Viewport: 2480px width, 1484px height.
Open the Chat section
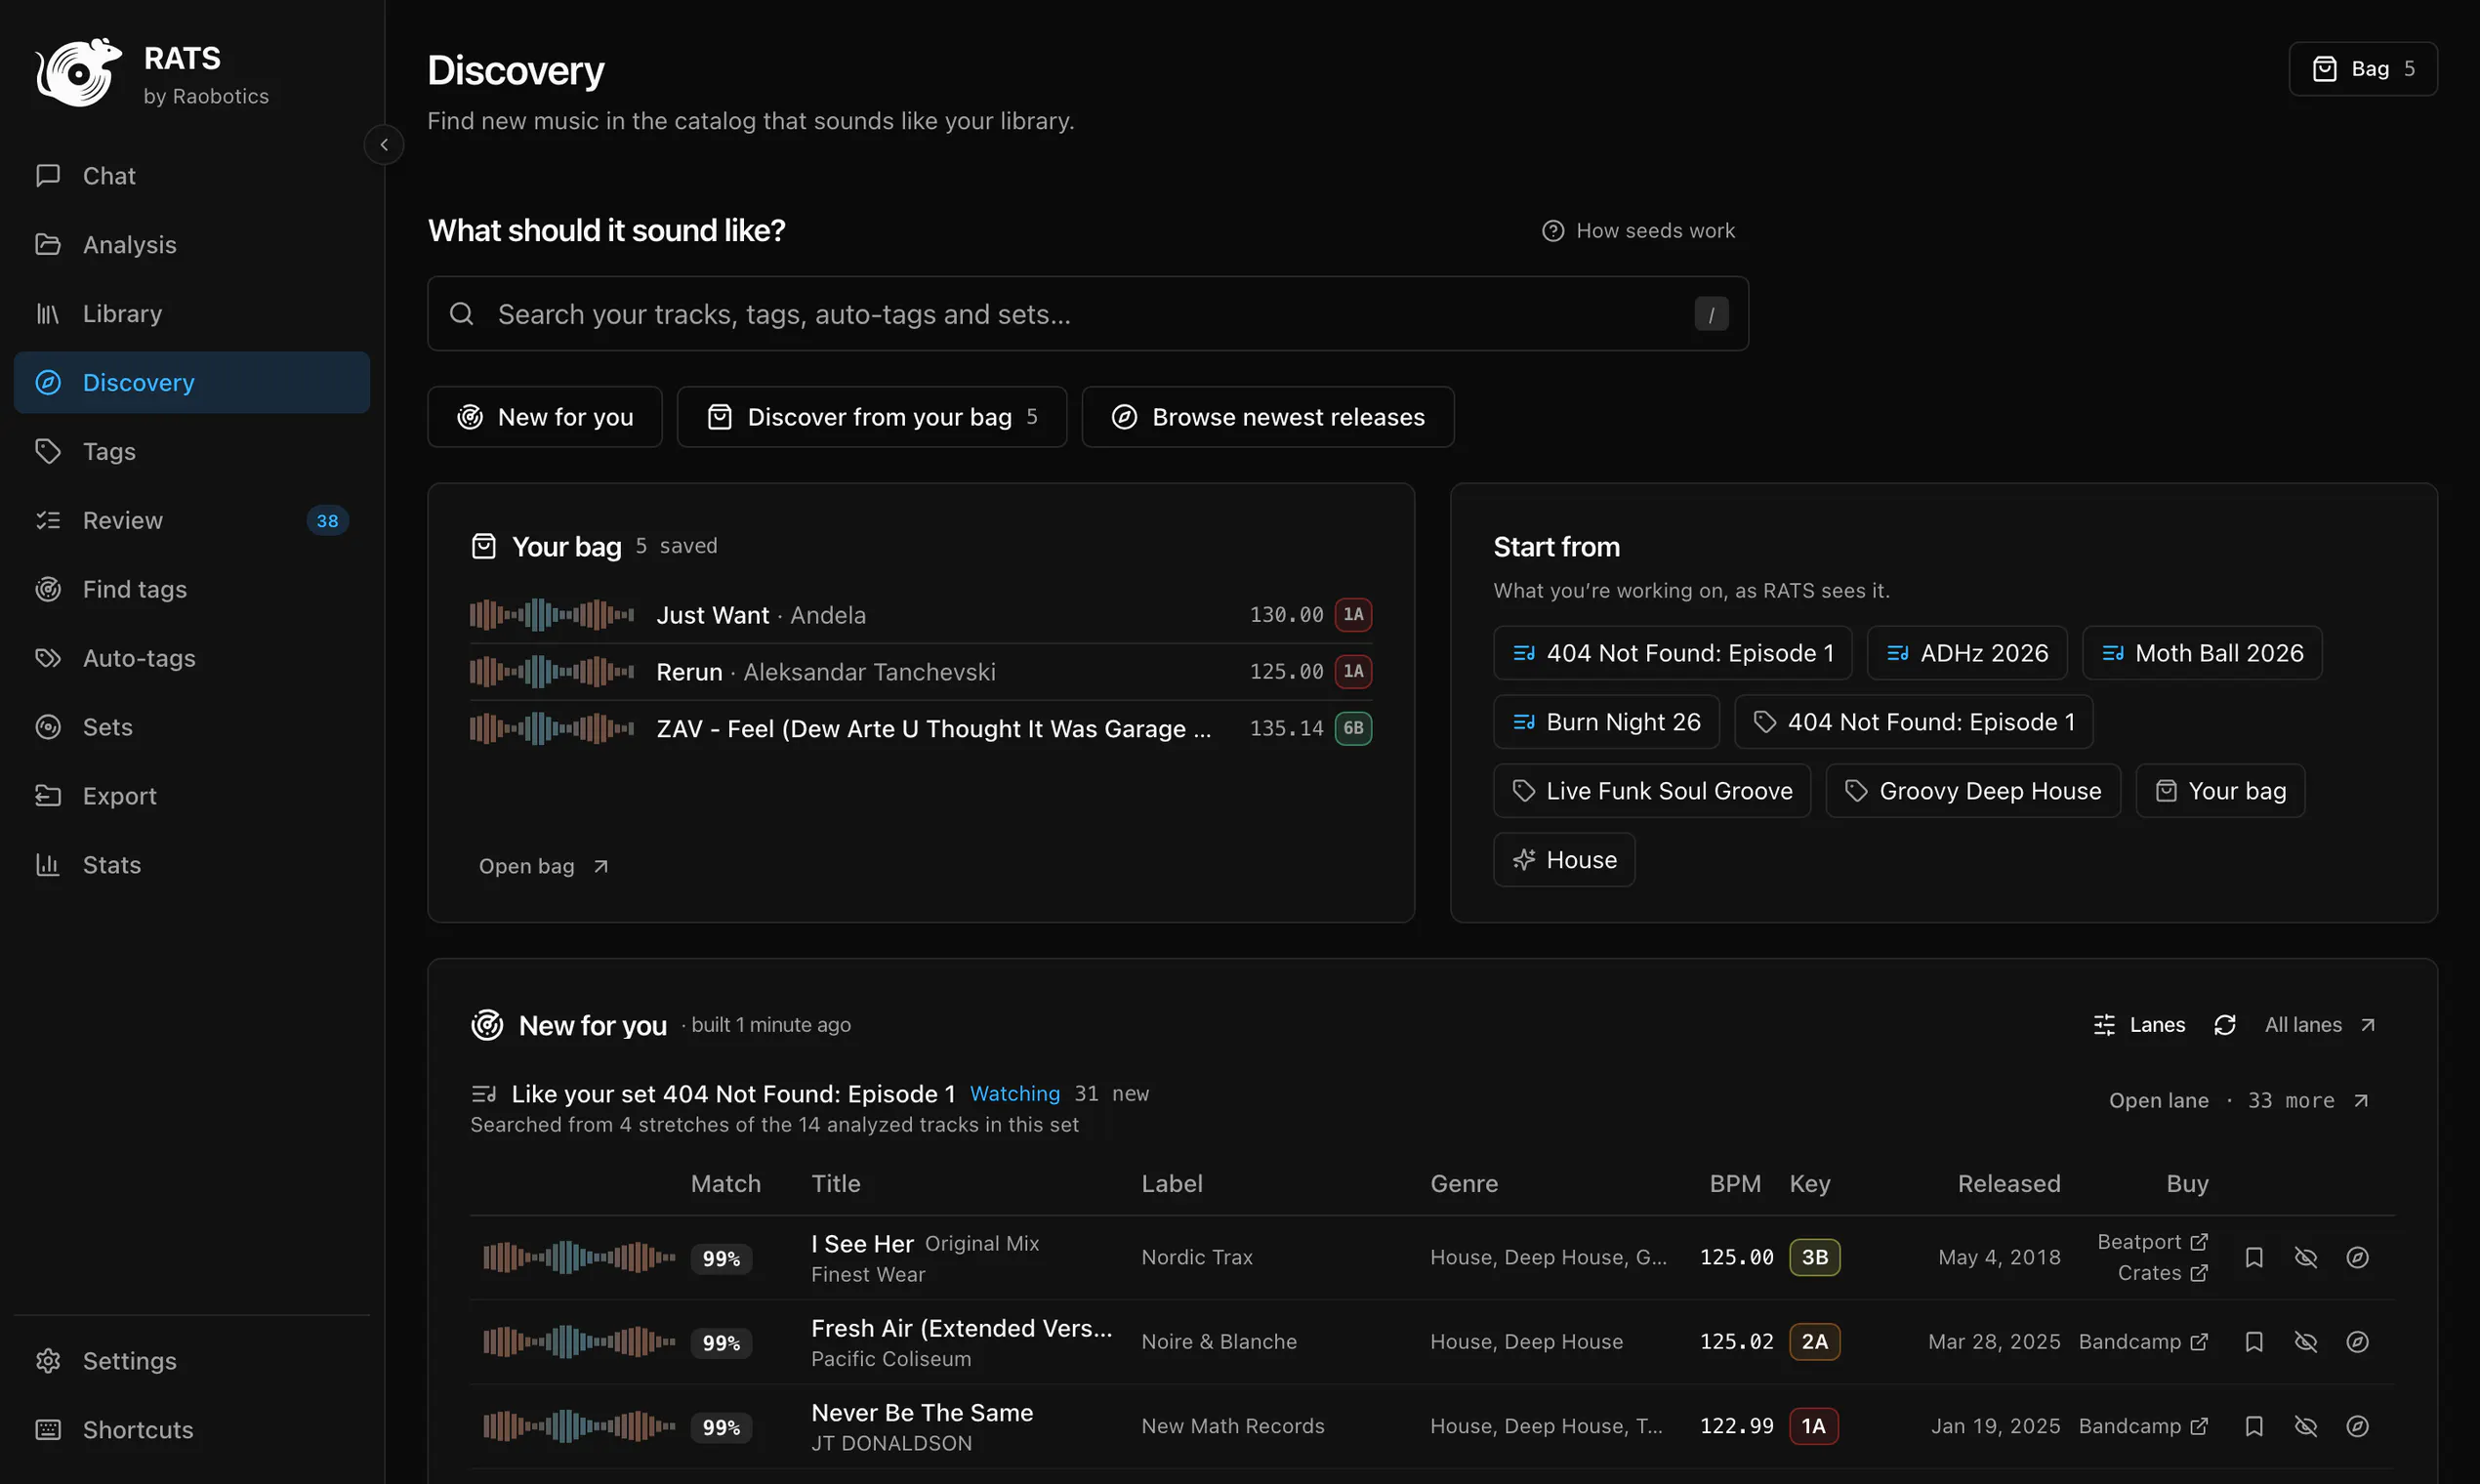click(192, 176)
